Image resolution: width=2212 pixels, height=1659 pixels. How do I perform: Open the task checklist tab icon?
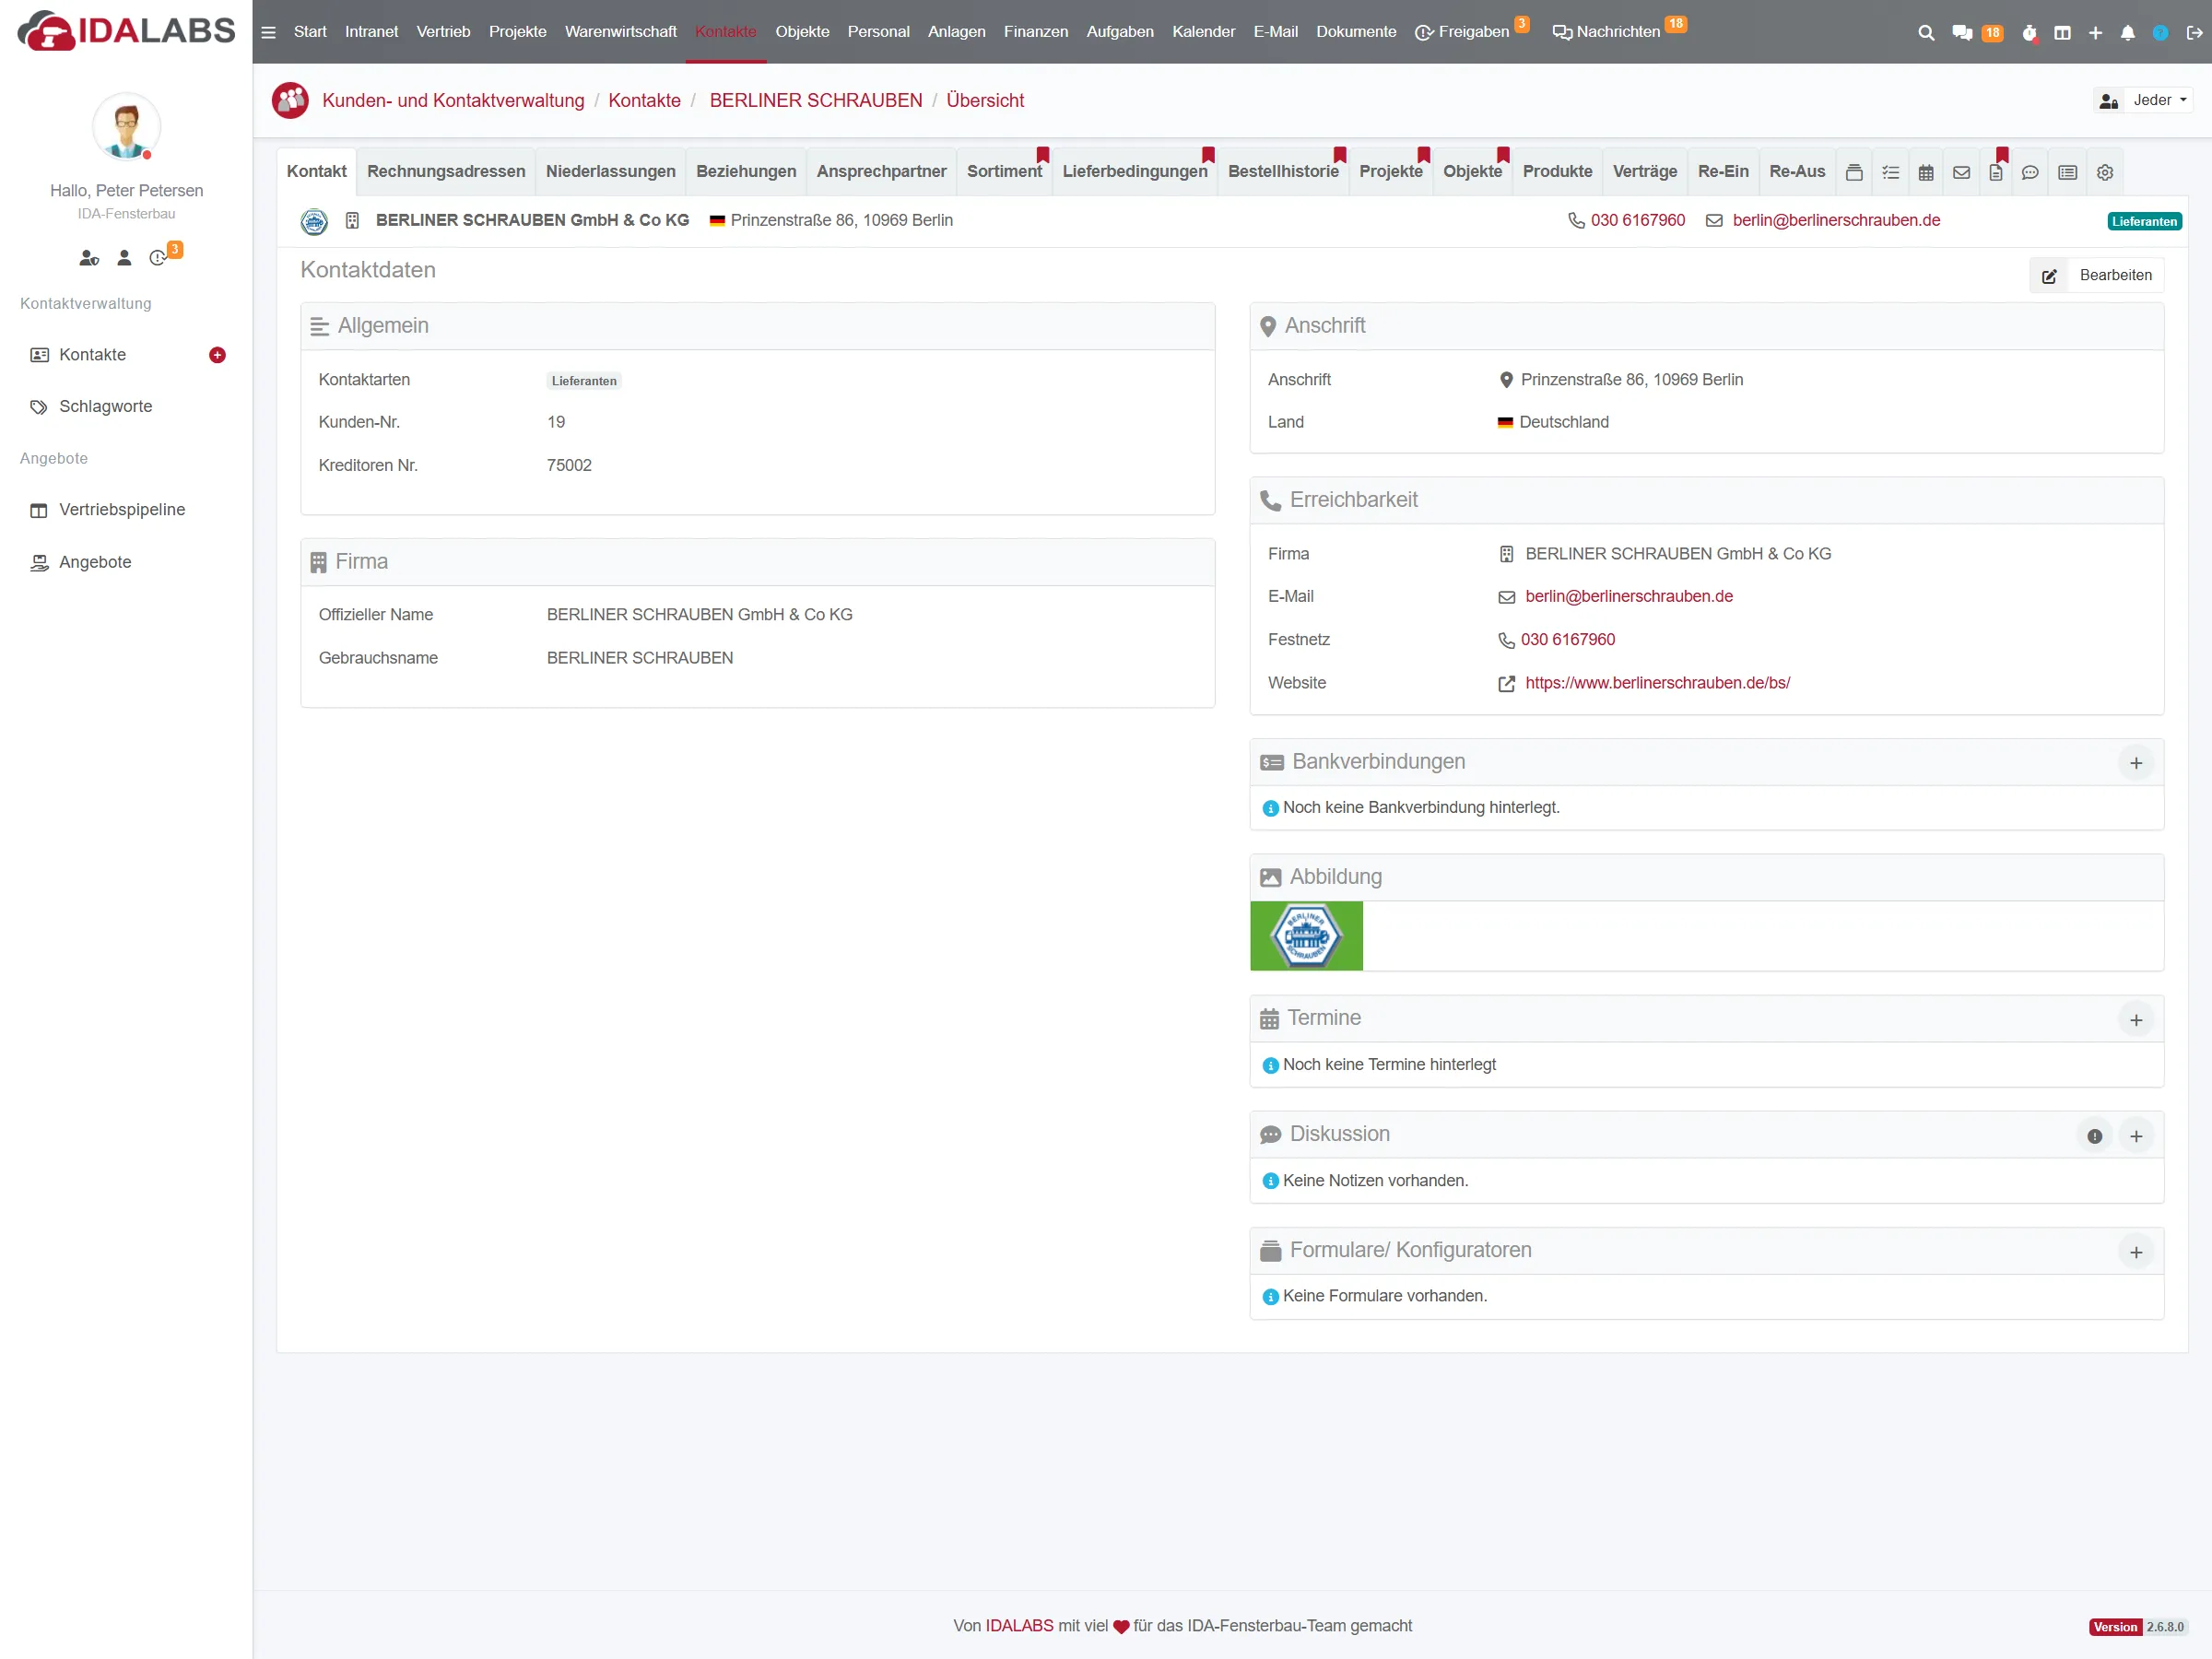[1890, 172]
